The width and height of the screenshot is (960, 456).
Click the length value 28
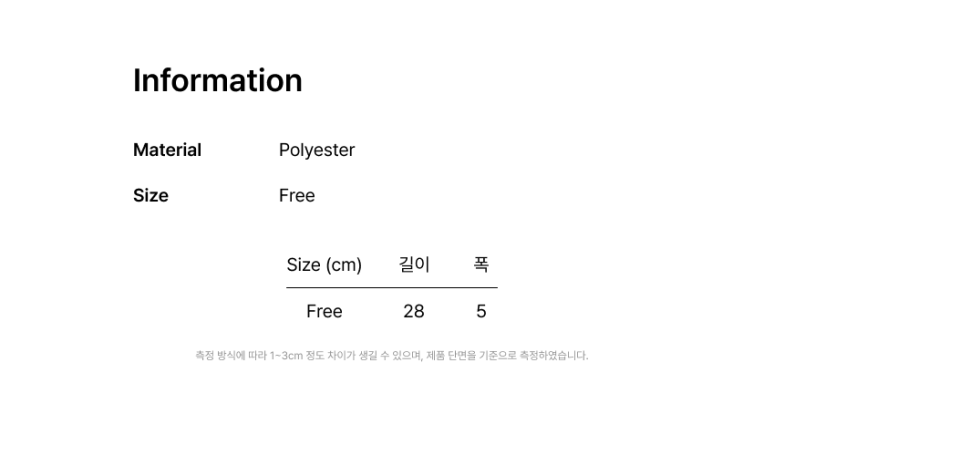pyautogui.click(x=414, y=312)
